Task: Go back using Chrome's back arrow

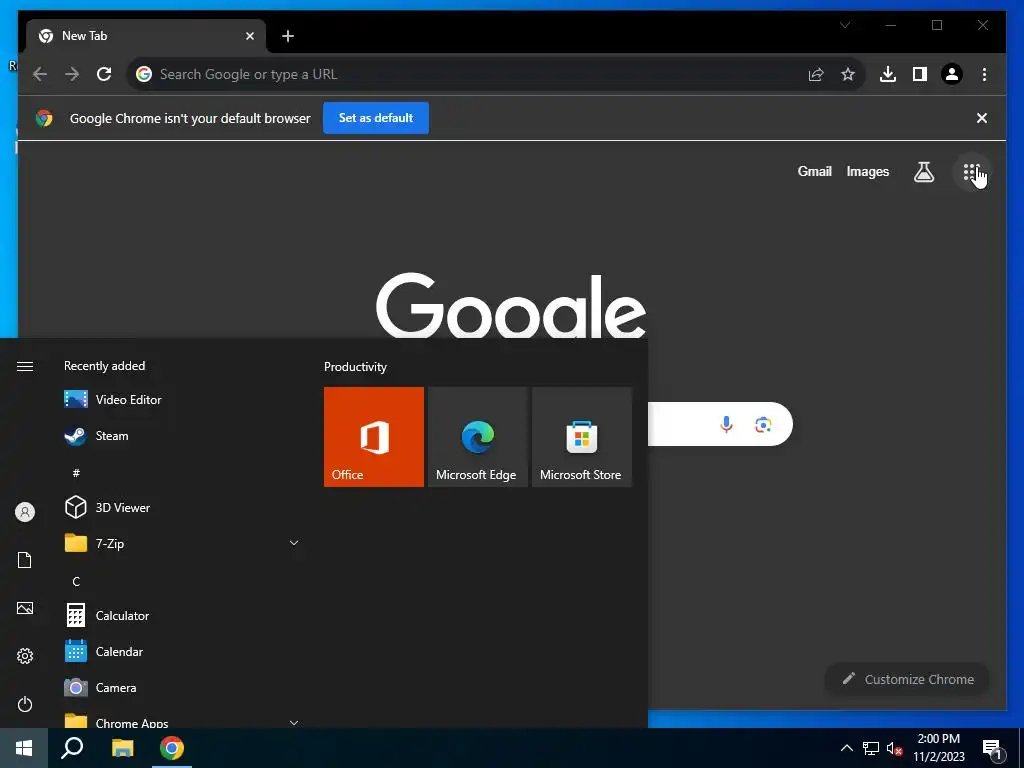Action: 40,74
